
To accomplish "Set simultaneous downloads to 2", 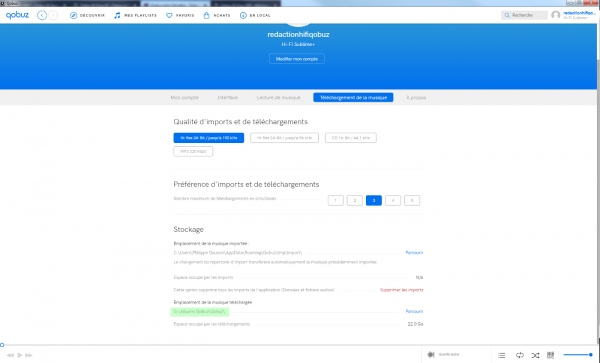I will click(355, 200).
